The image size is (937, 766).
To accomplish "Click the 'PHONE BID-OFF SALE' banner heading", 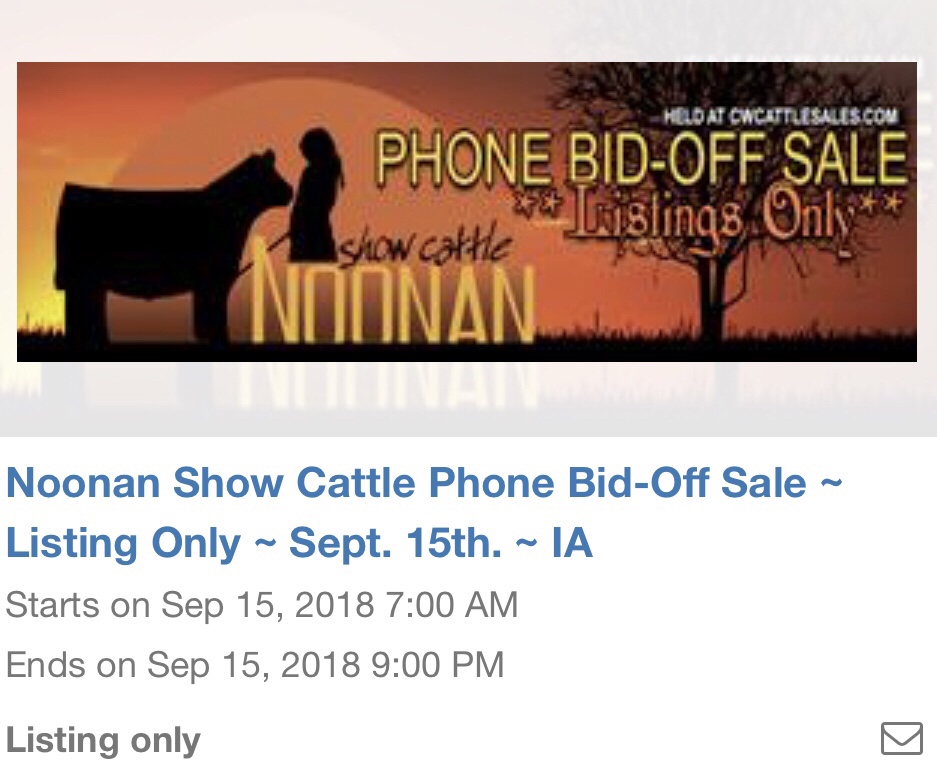I will (x=641, y=158).
